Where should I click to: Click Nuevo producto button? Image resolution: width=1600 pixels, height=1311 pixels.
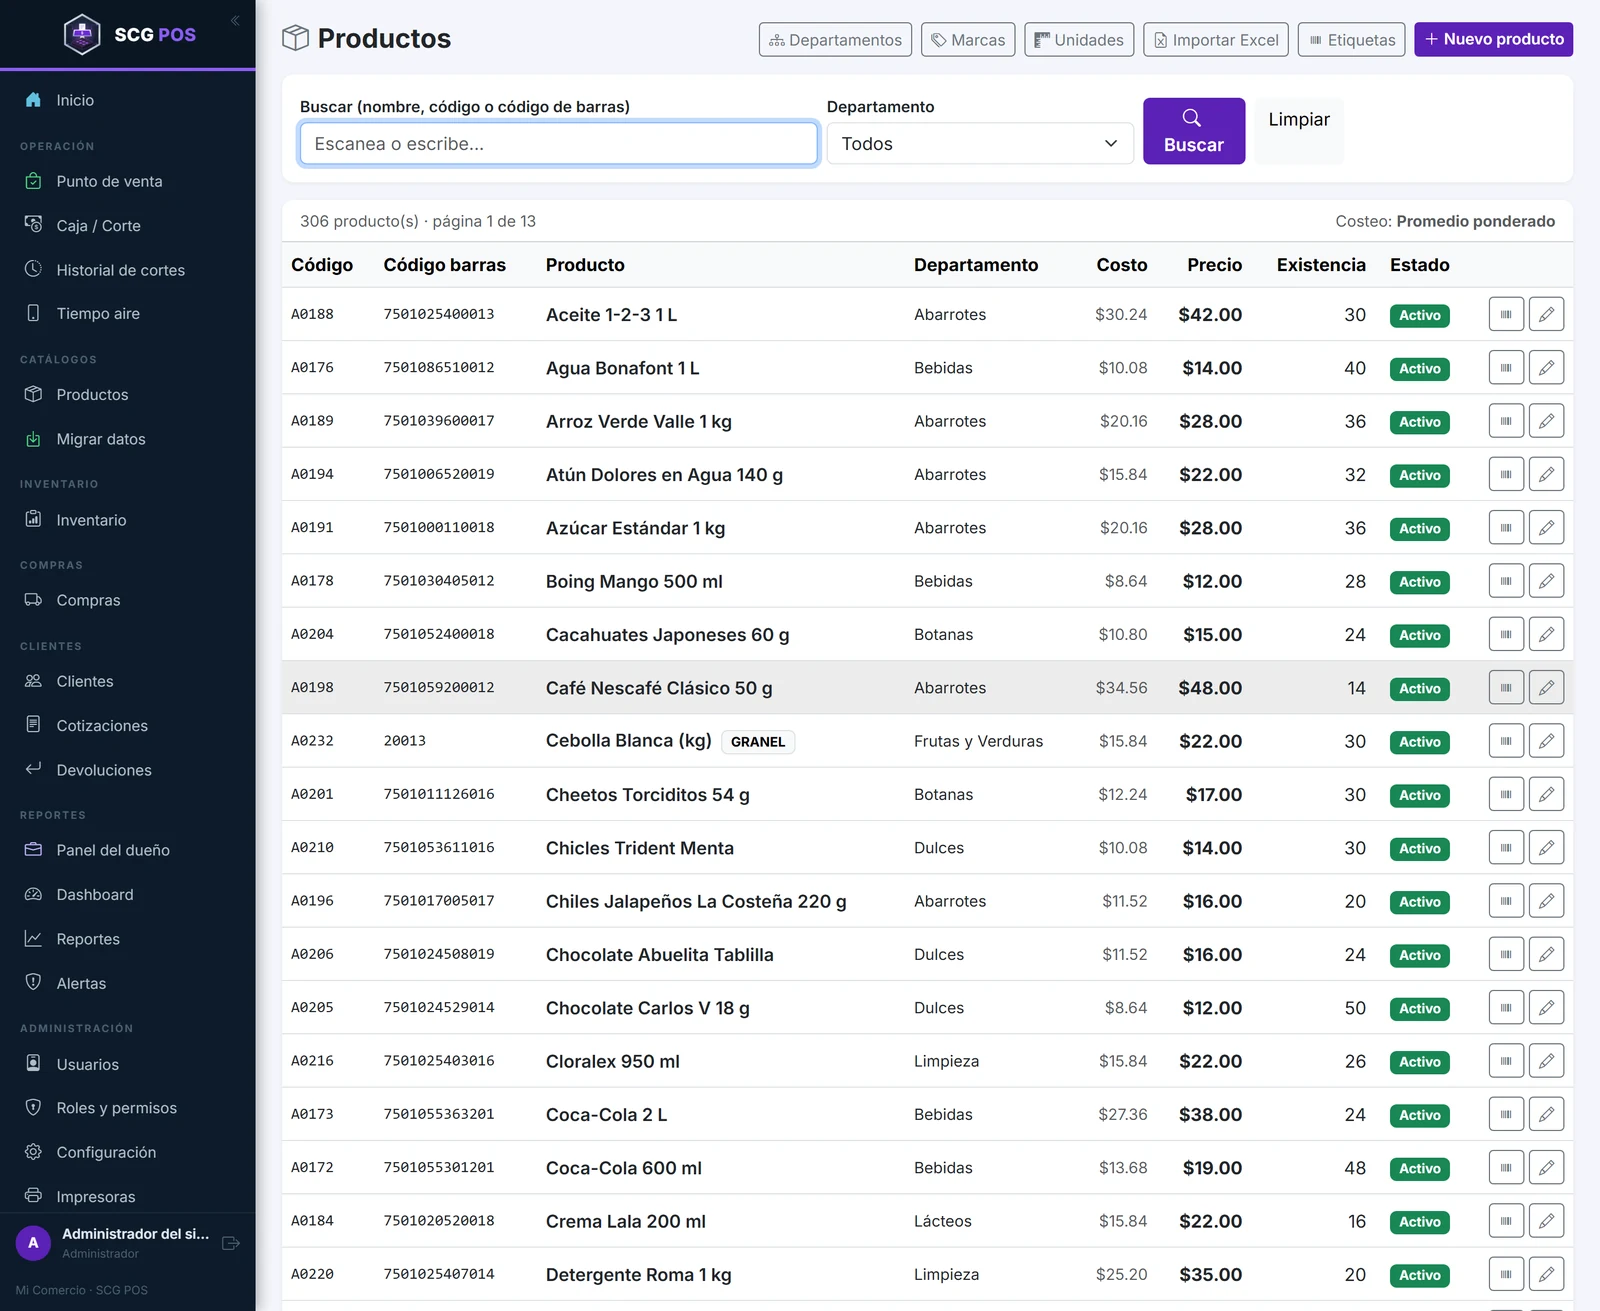pos(1493,39)
